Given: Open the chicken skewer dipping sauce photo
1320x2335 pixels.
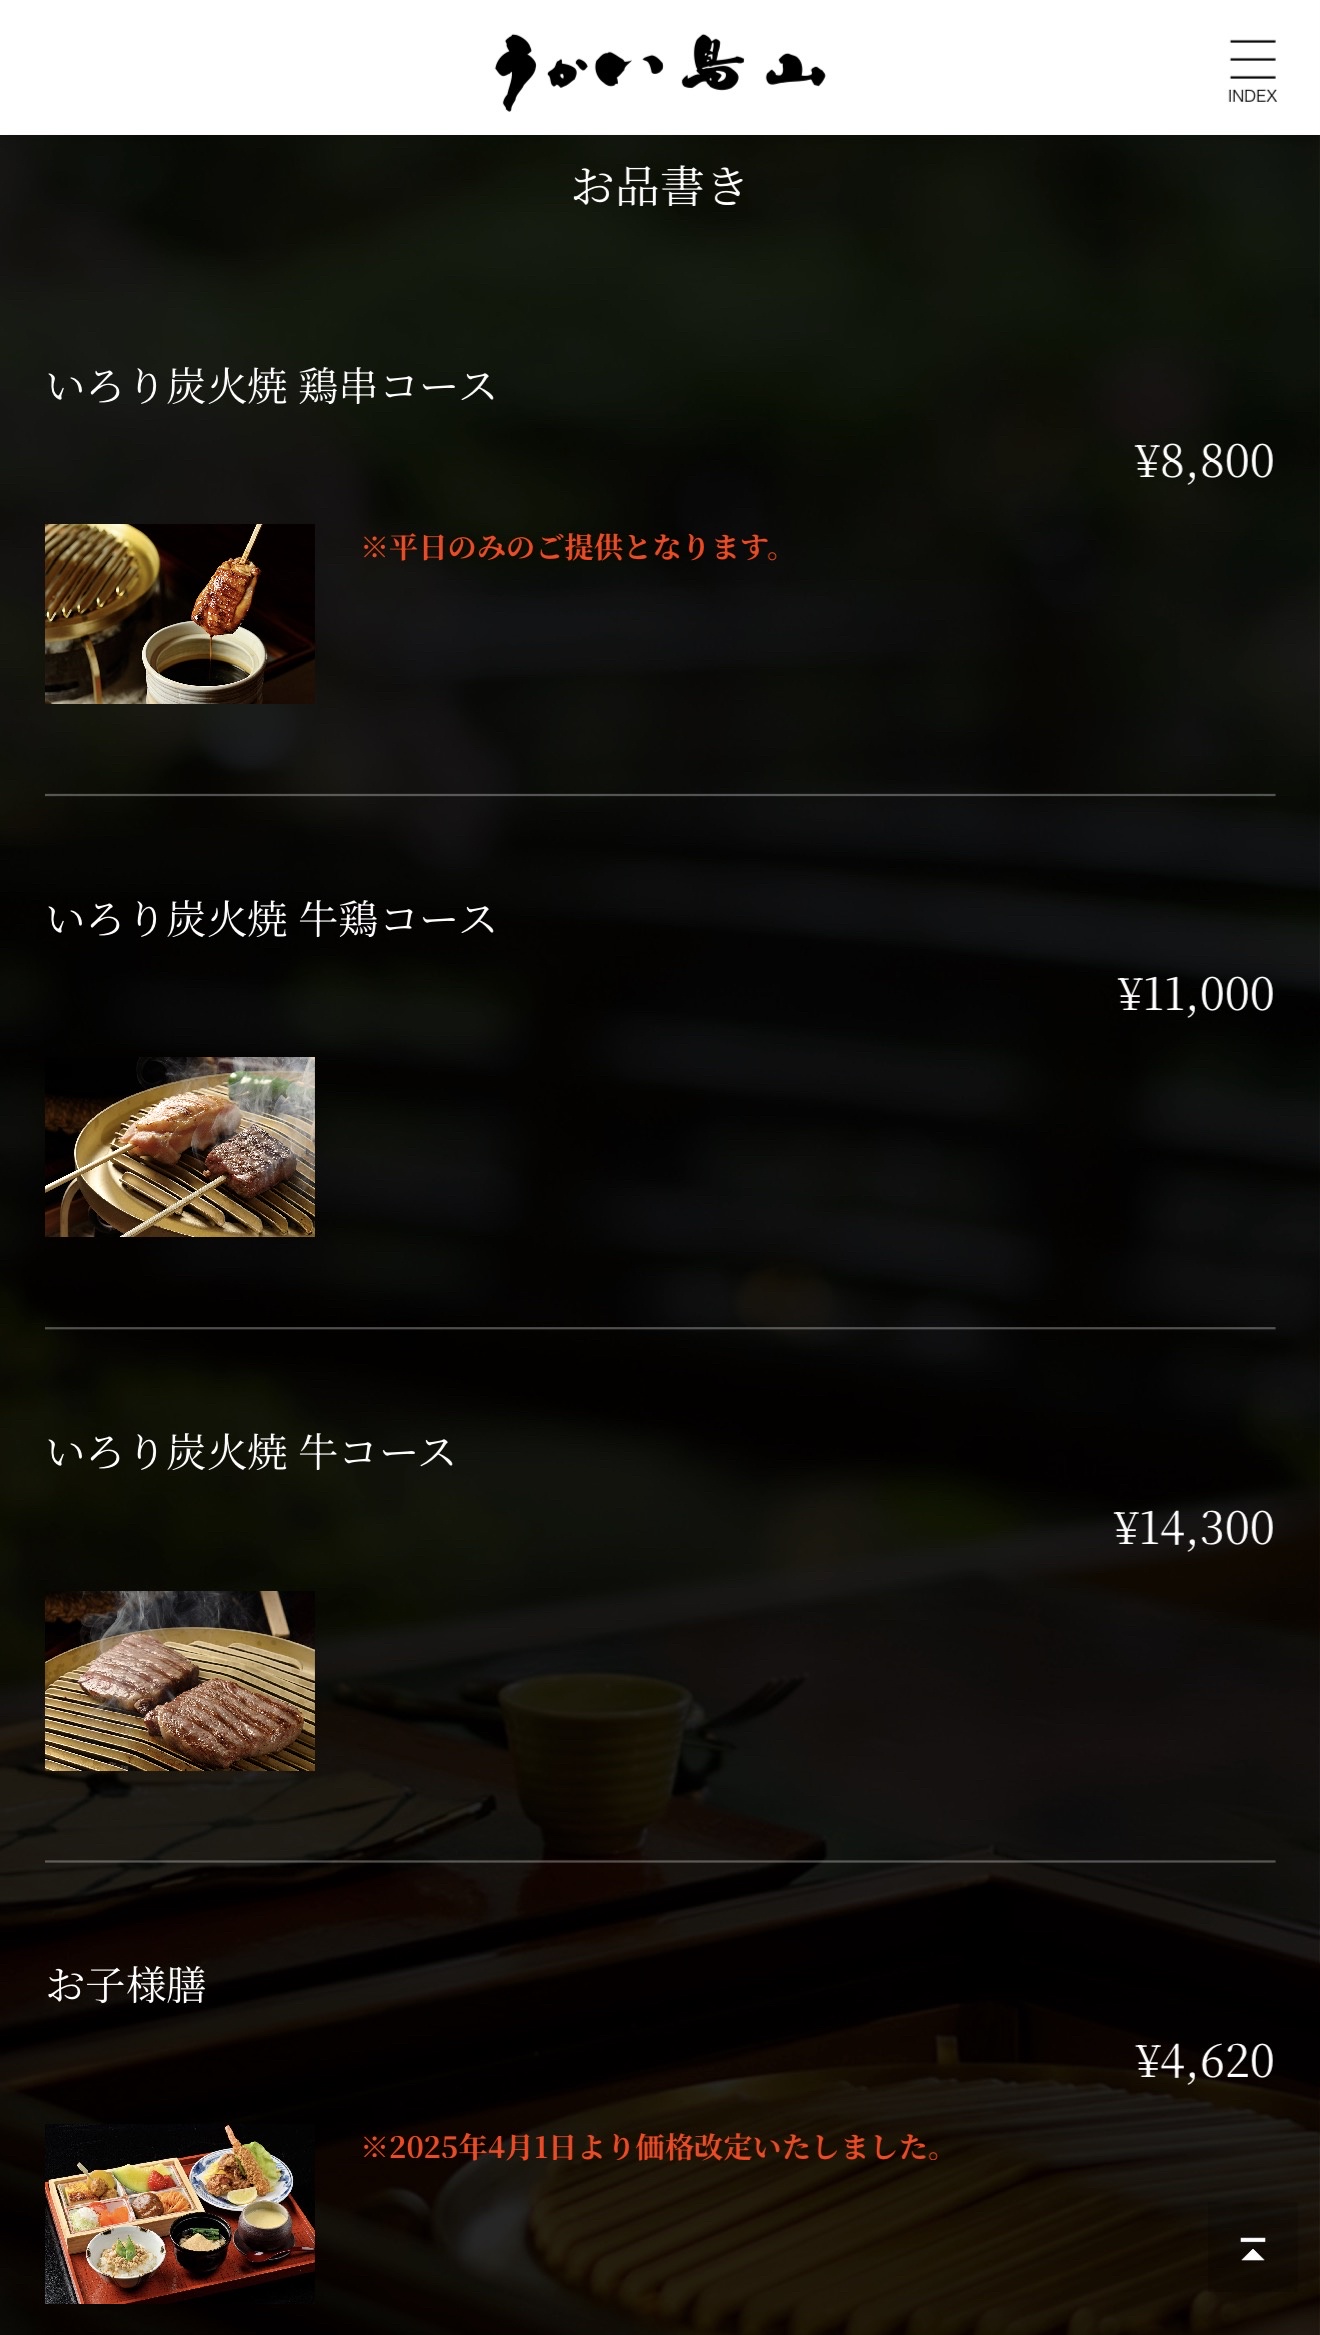Looking at the screenshot, I should (180, 614).
